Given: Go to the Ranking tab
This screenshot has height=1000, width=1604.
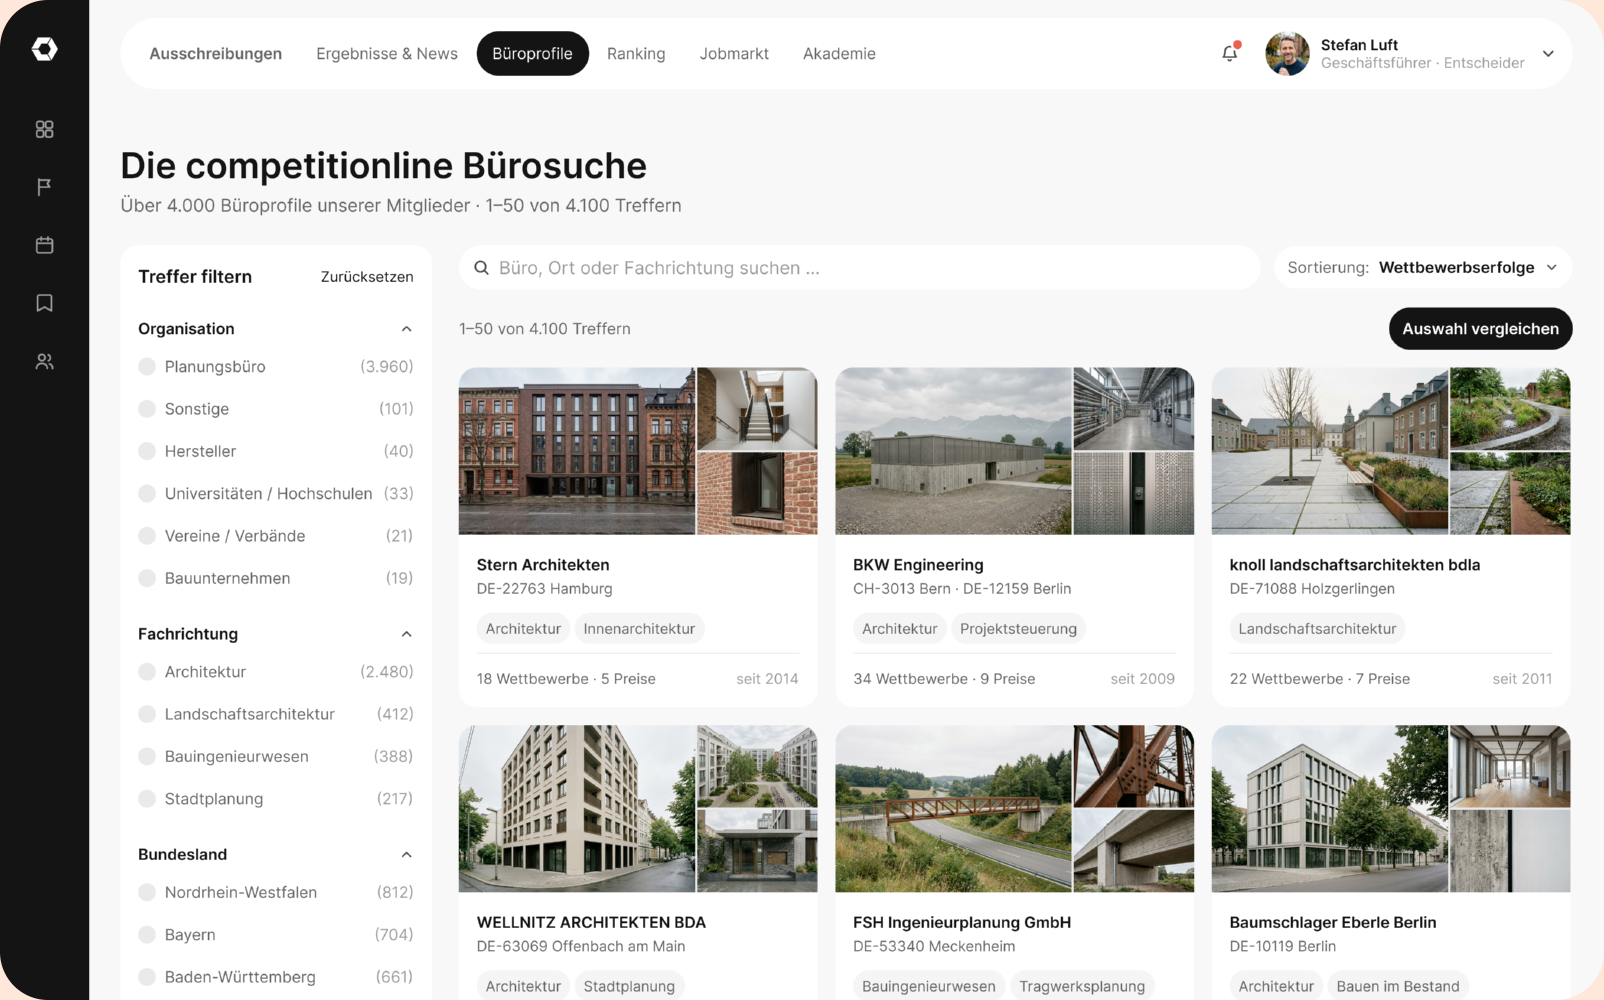Looking at the screenshot, I should coord(636,54).
